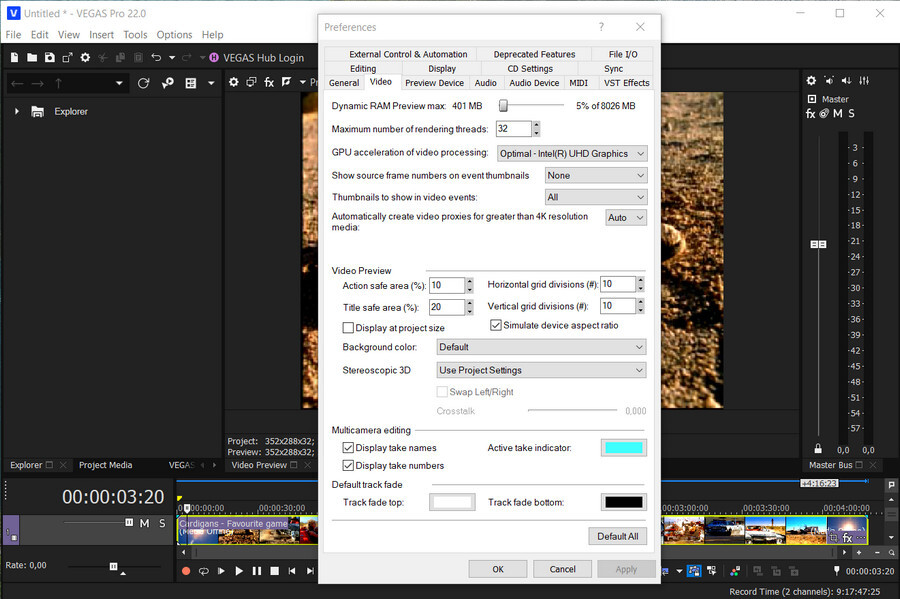Toggle Display take numbers checkbox
Screen dimensions: 900x599
point(348,465)
